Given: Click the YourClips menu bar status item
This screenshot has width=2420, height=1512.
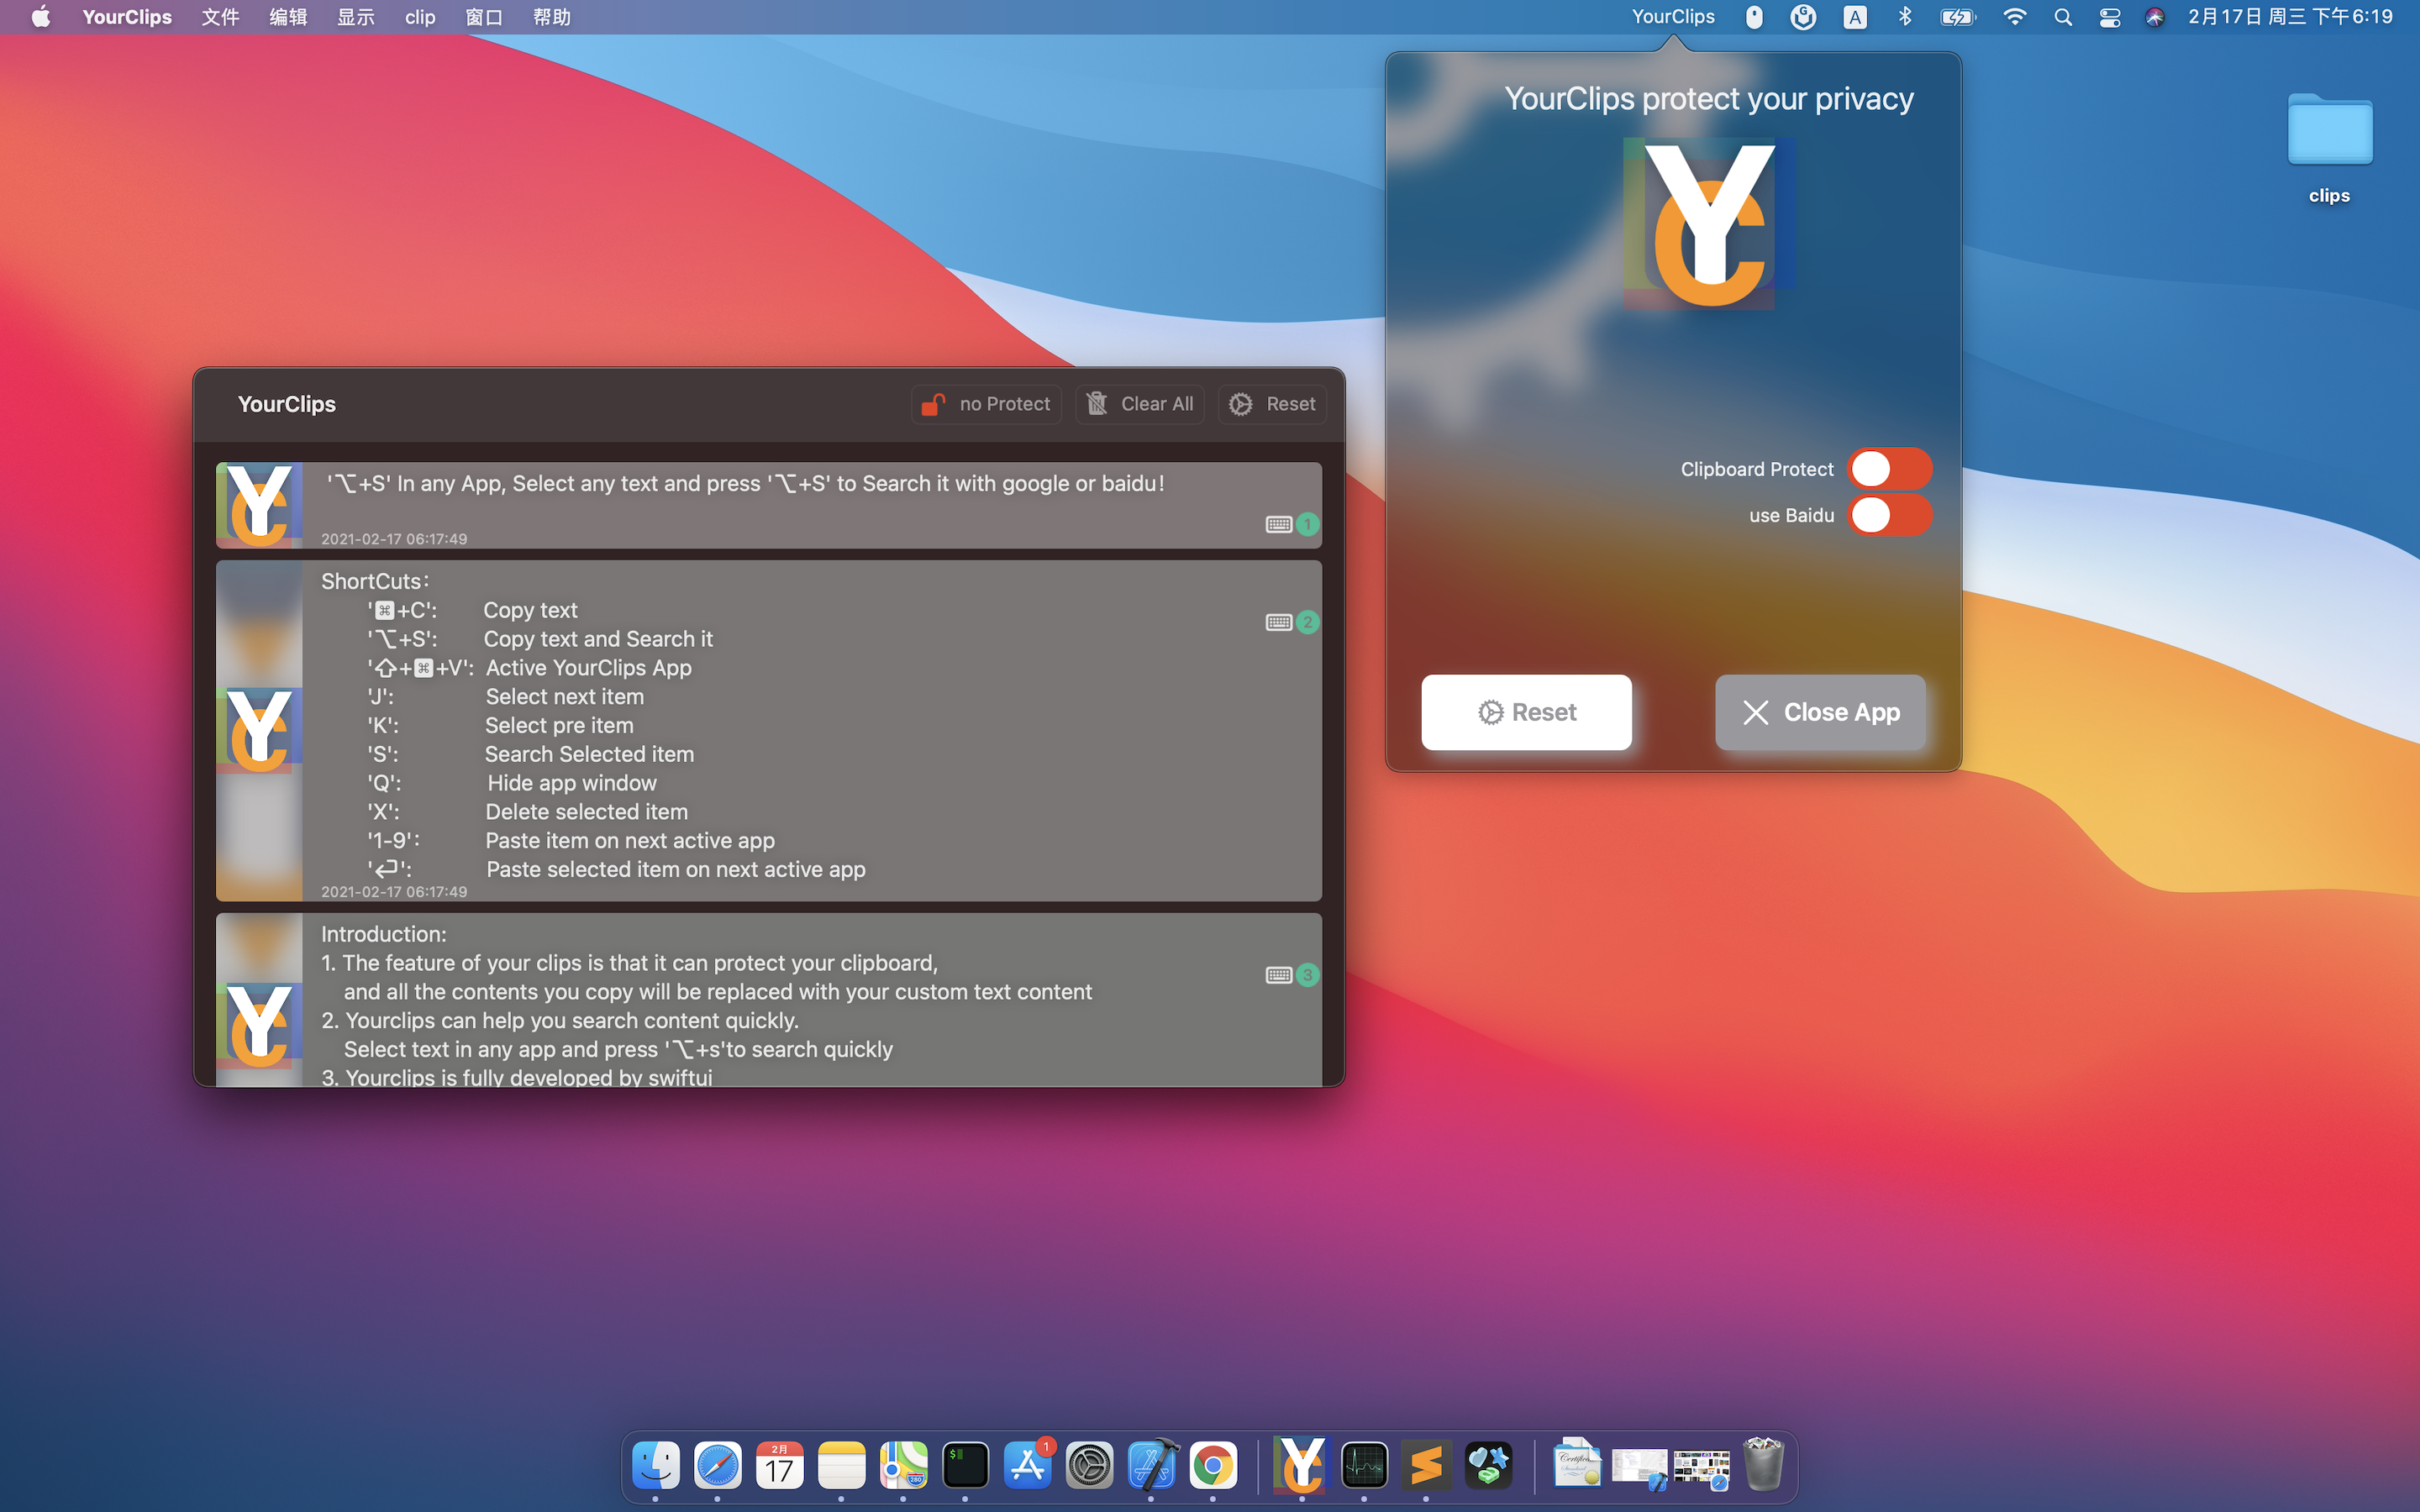Looking at the screenshot, I should 1673,17.
